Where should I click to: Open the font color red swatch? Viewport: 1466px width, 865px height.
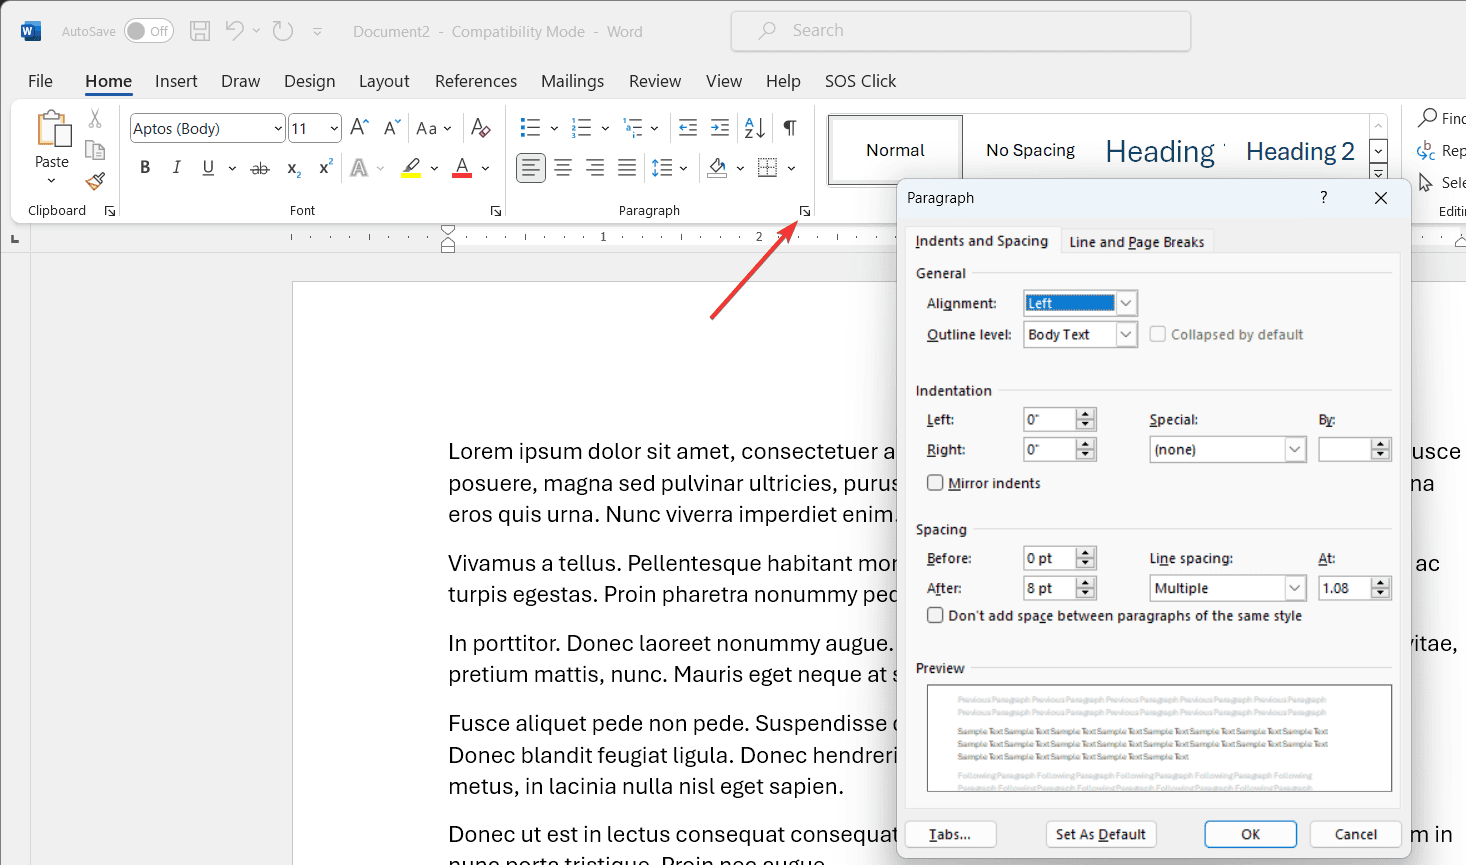click(x=462, y=168)
